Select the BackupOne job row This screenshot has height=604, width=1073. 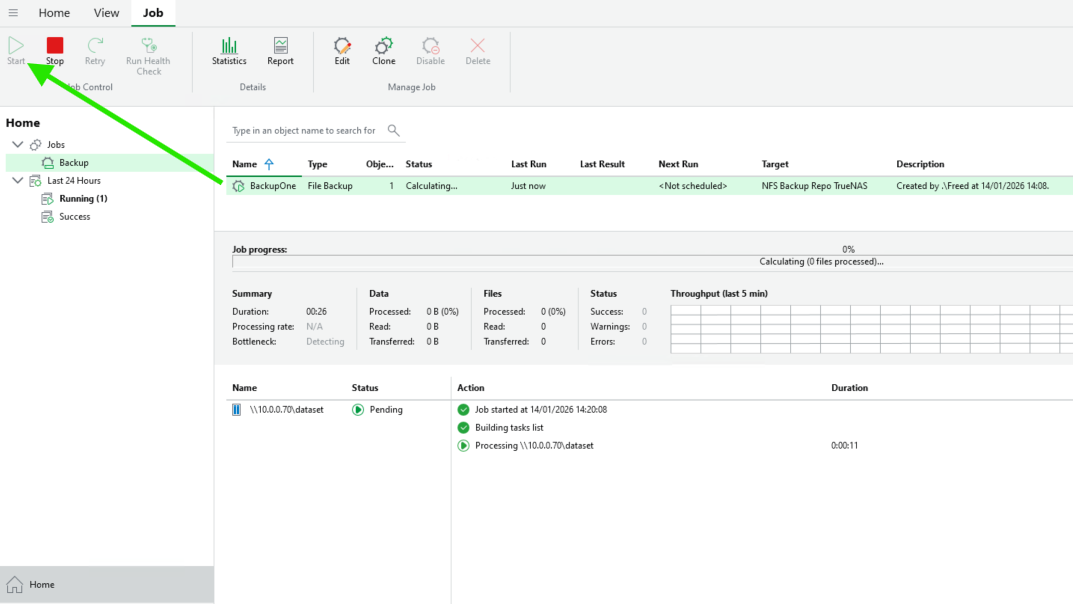(273, 186)
